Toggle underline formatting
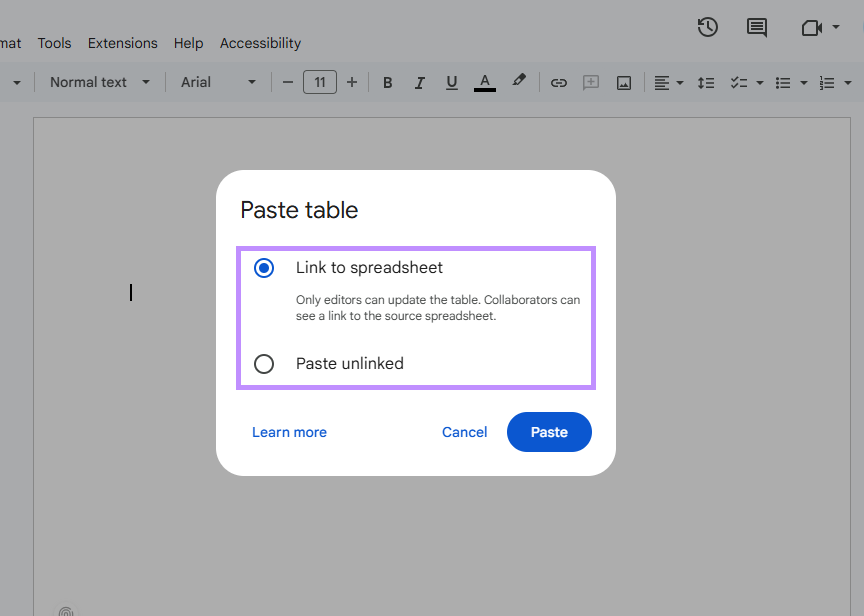The height and width of the screenshot is (616, 864). 451,82
